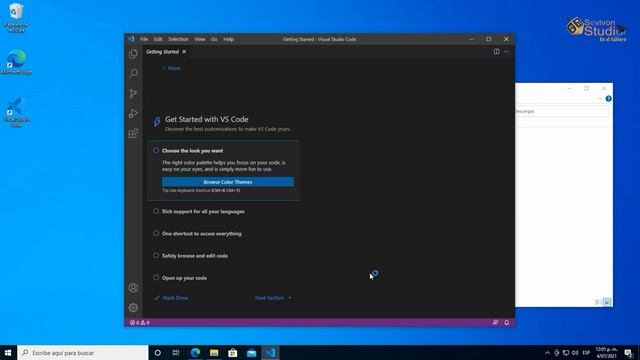Click the Windows Start button

[8, 353]
